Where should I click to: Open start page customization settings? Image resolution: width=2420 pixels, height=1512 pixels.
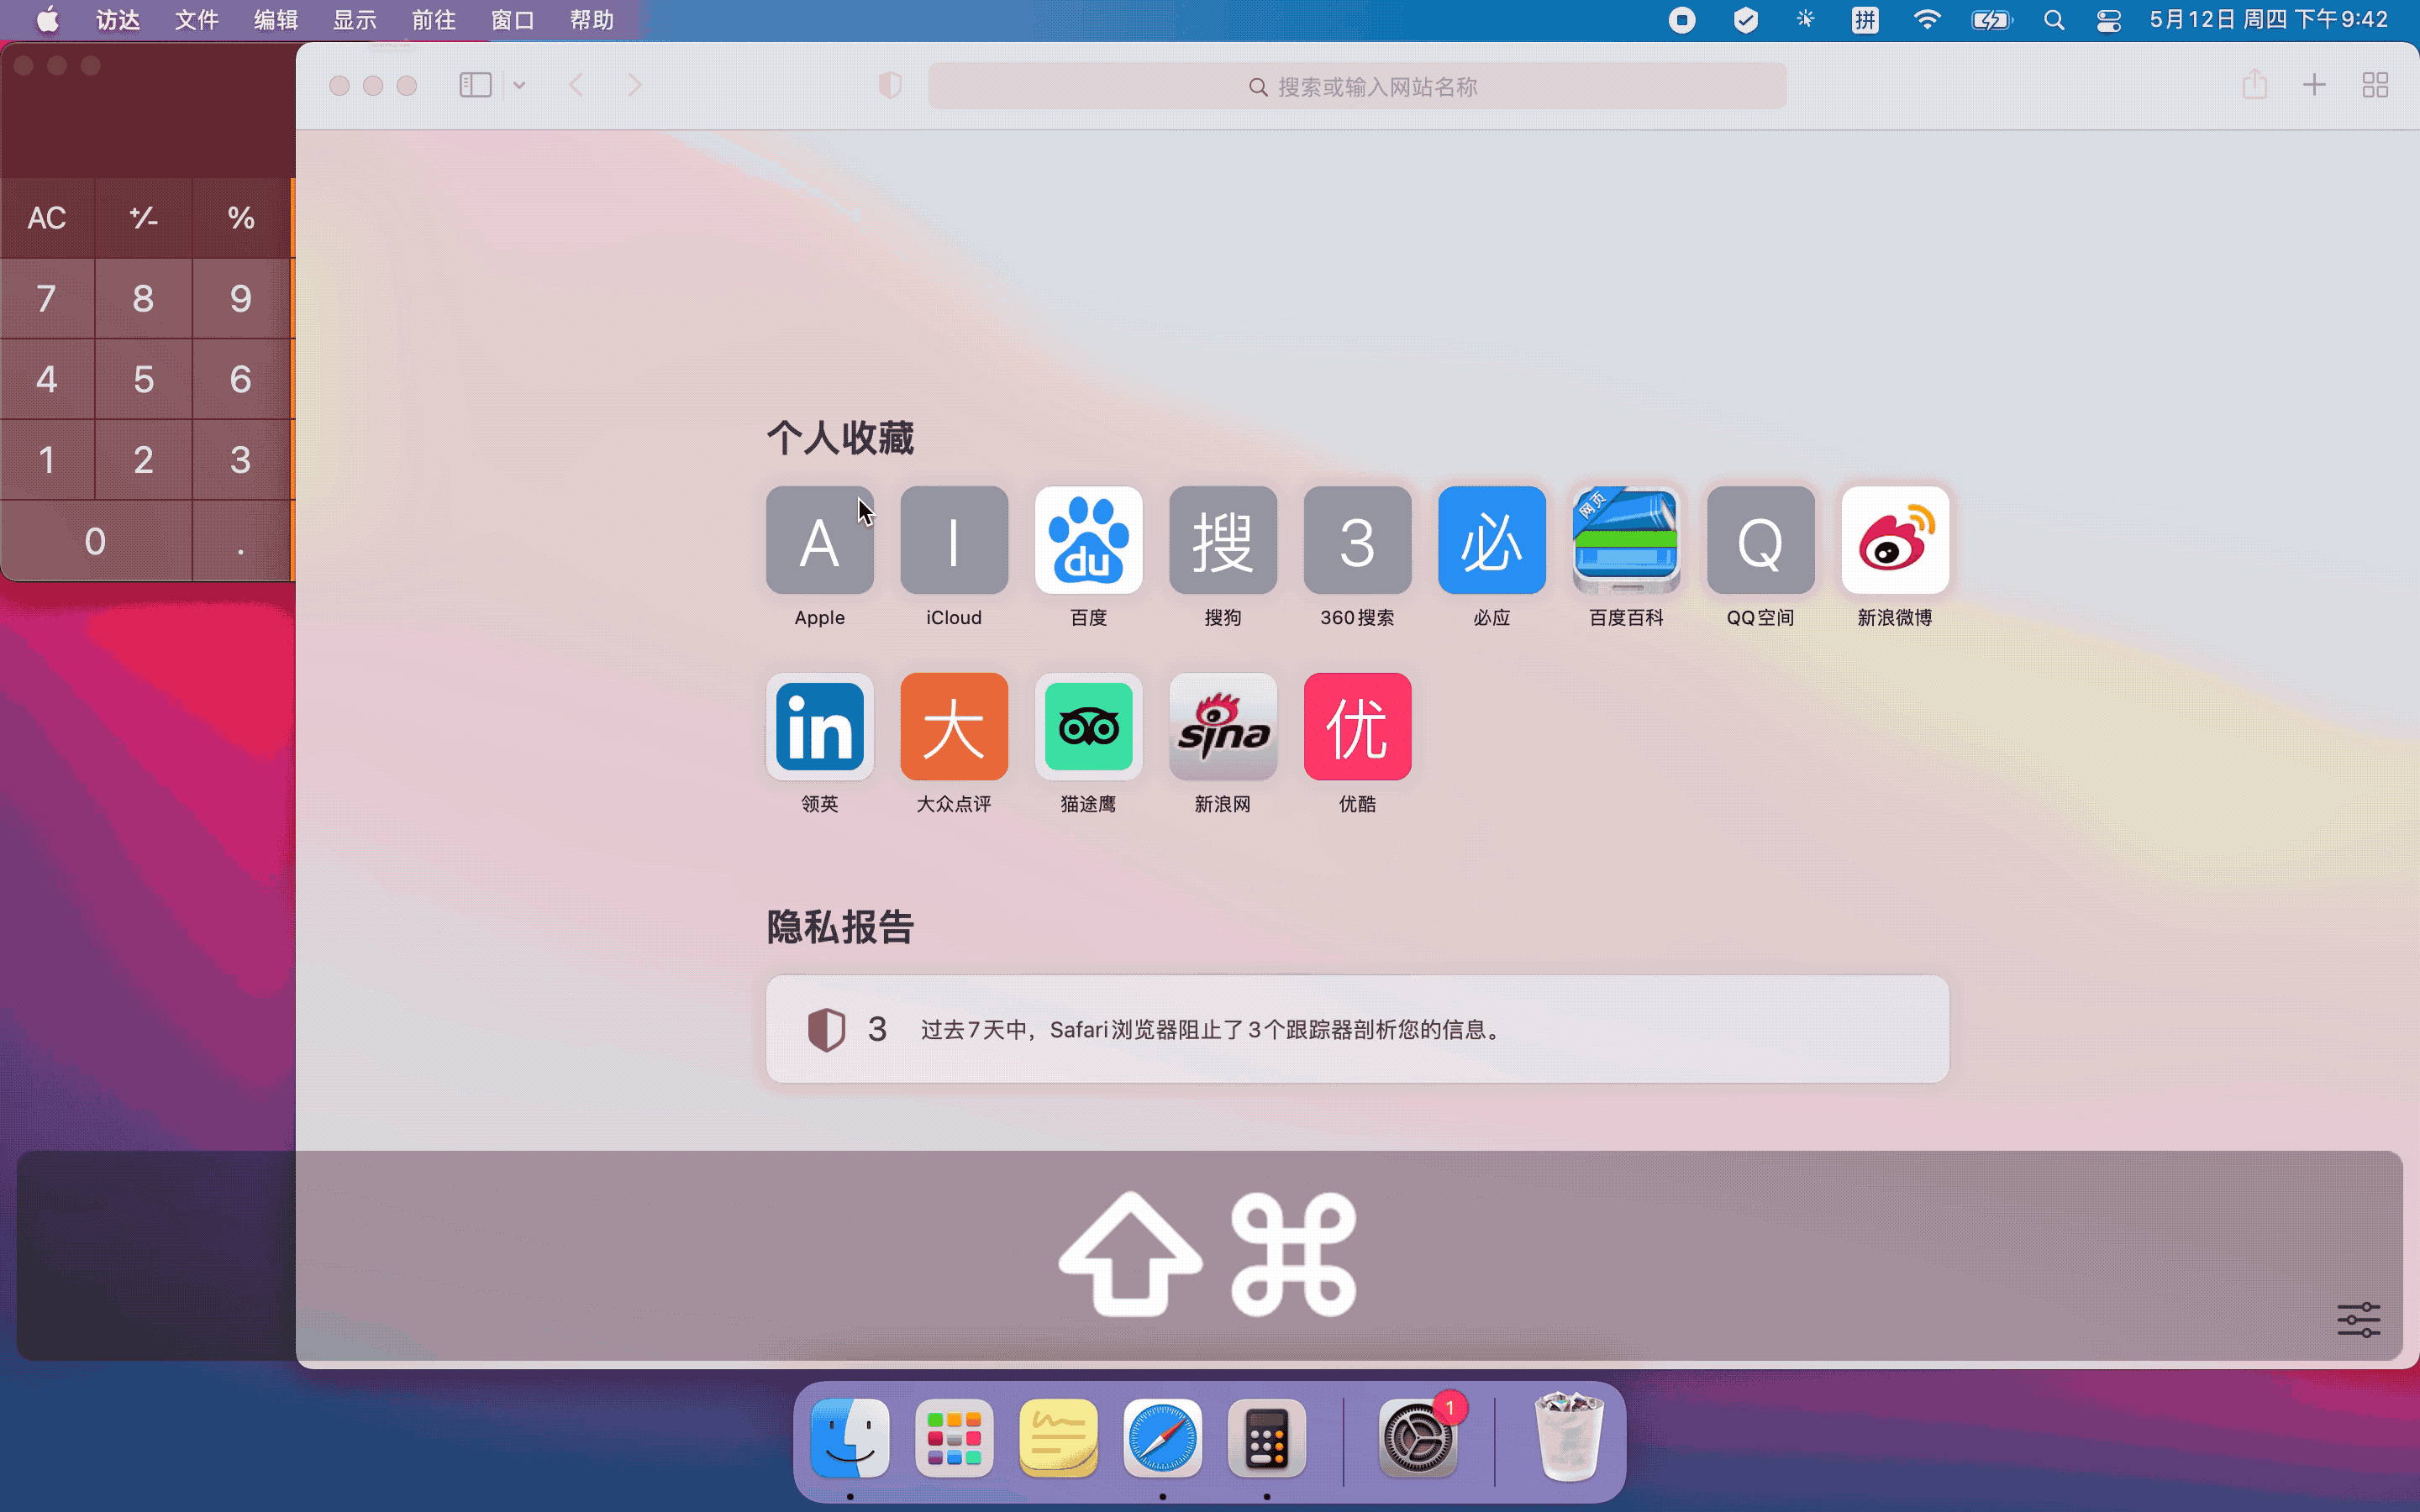(x=2358, y=1319)
